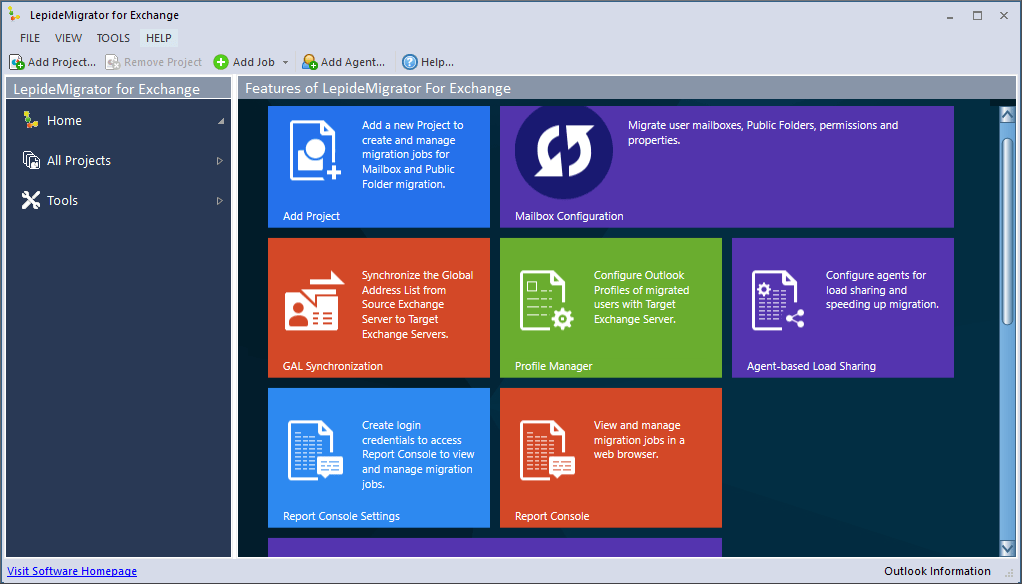Collapse the Home section arrow

tap(221, 121)
